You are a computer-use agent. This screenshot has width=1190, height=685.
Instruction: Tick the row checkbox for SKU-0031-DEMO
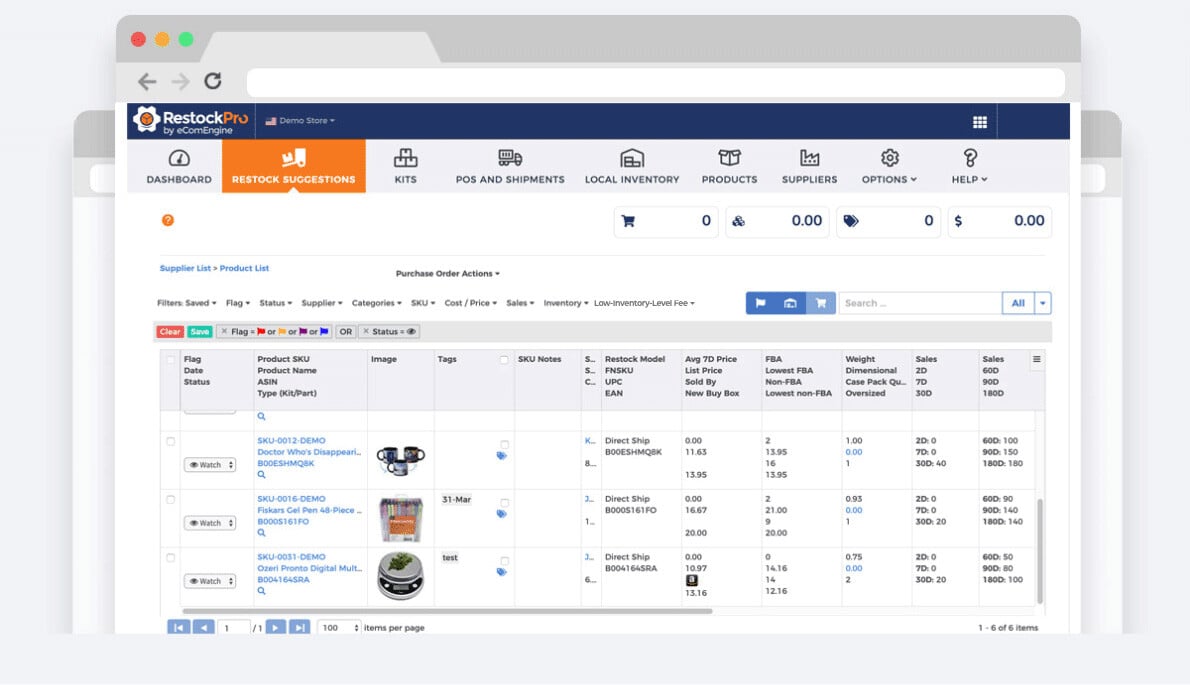(171, 557)
